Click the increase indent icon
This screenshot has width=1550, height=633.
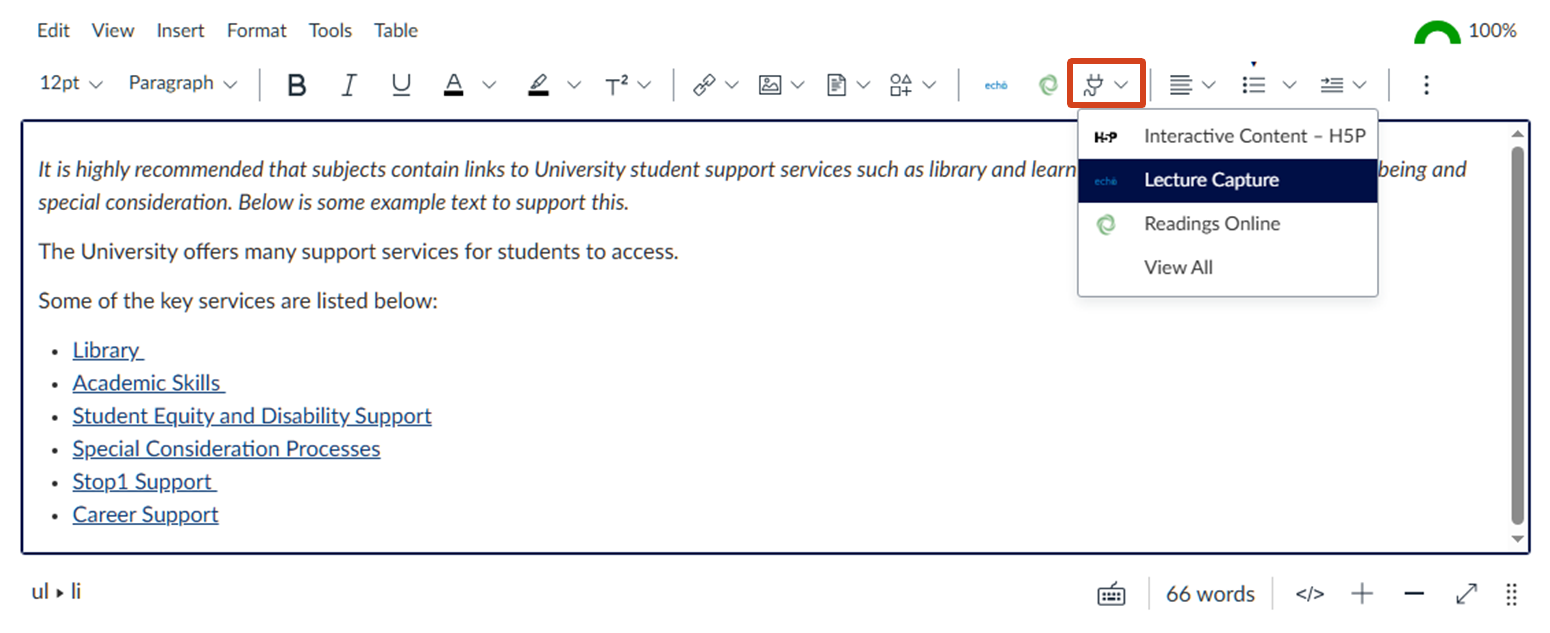(x=1331, y=85)
